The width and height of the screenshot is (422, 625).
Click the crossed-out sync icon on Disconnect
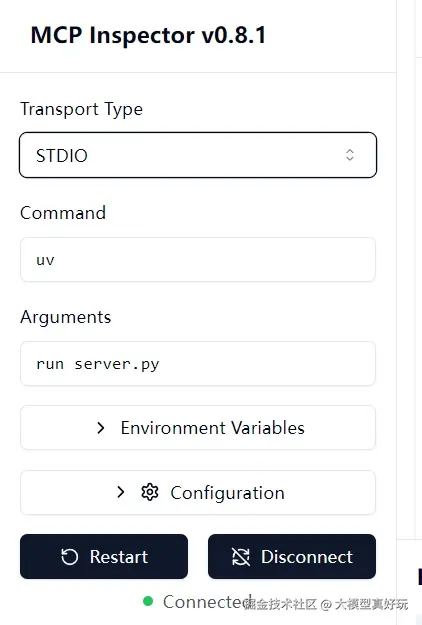[241, 557]
